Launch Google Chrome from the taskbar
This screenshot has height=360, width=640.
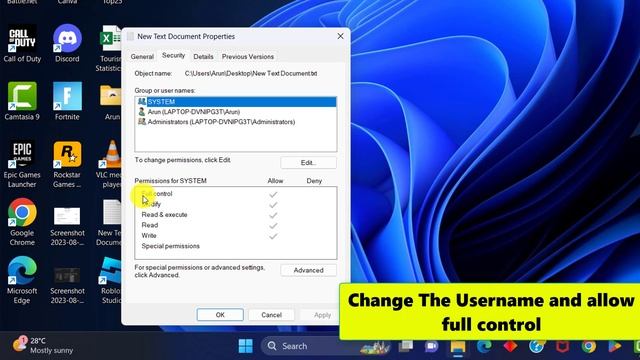(x=589, y=346)
